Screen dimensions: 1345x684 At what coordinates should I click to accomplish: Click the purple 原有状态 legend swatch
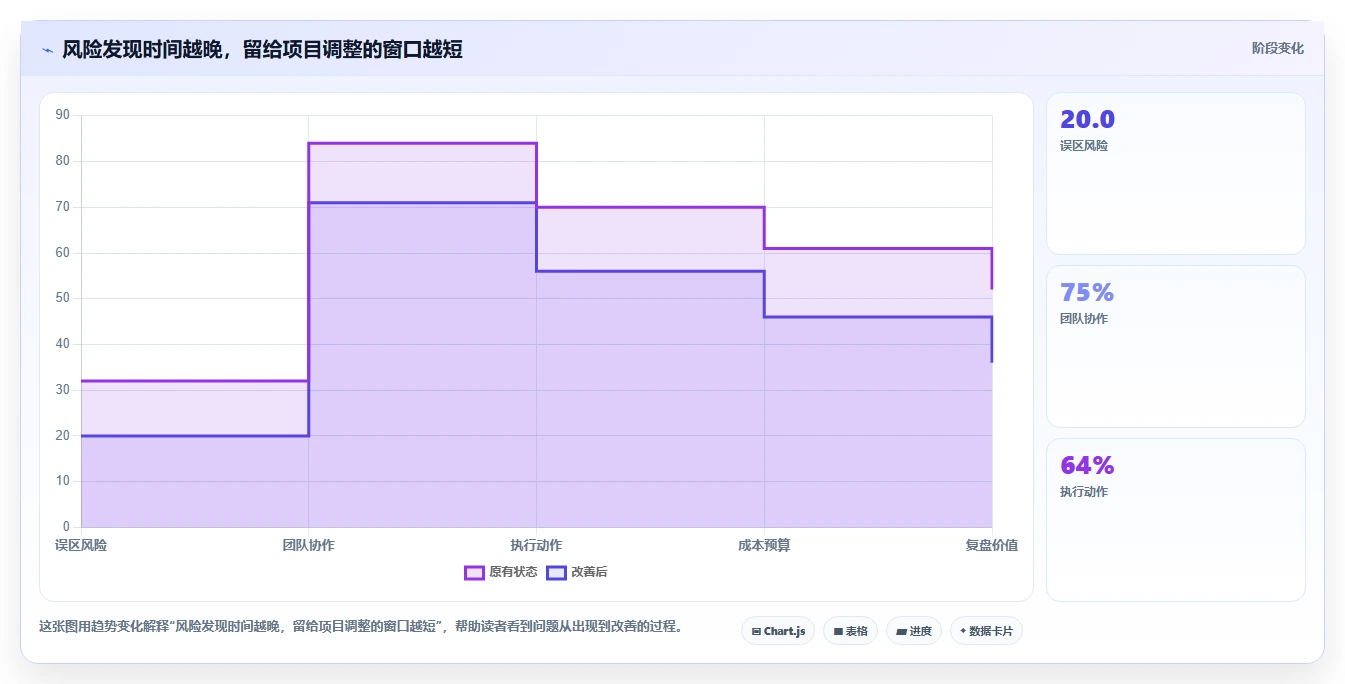click(474, 572)
